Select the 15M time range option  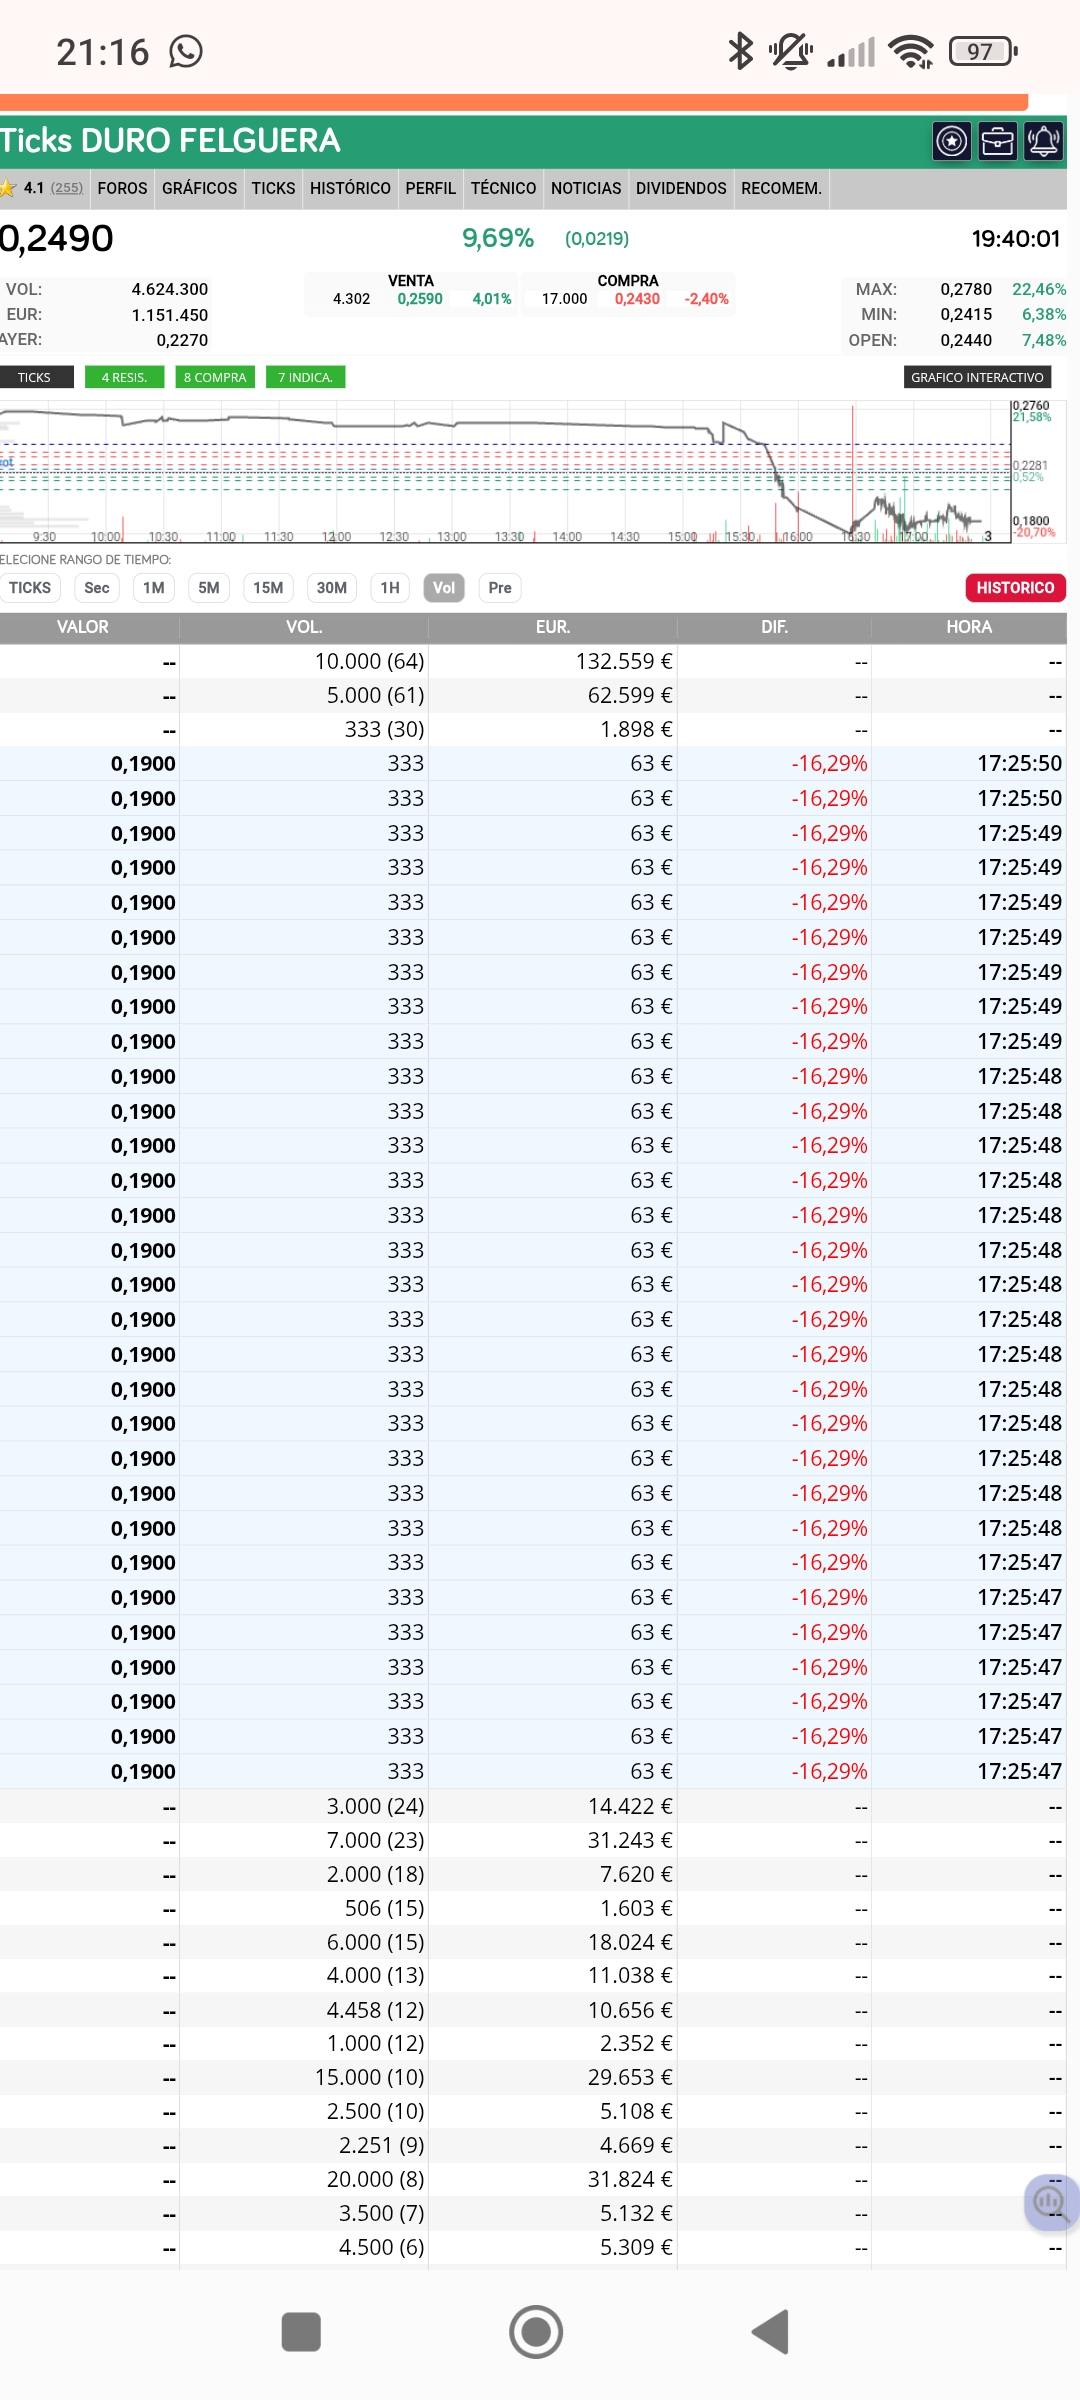click(268, 588)
